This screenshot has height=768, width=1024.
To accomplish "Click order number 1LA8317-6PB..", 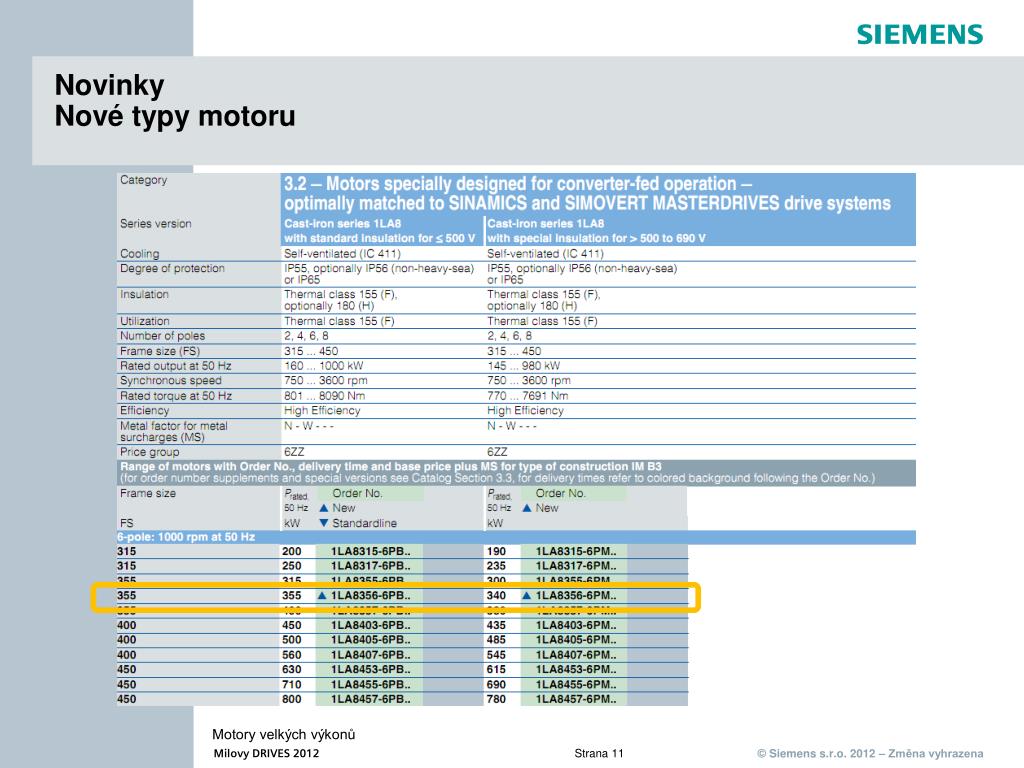I will tap(371, 566).
